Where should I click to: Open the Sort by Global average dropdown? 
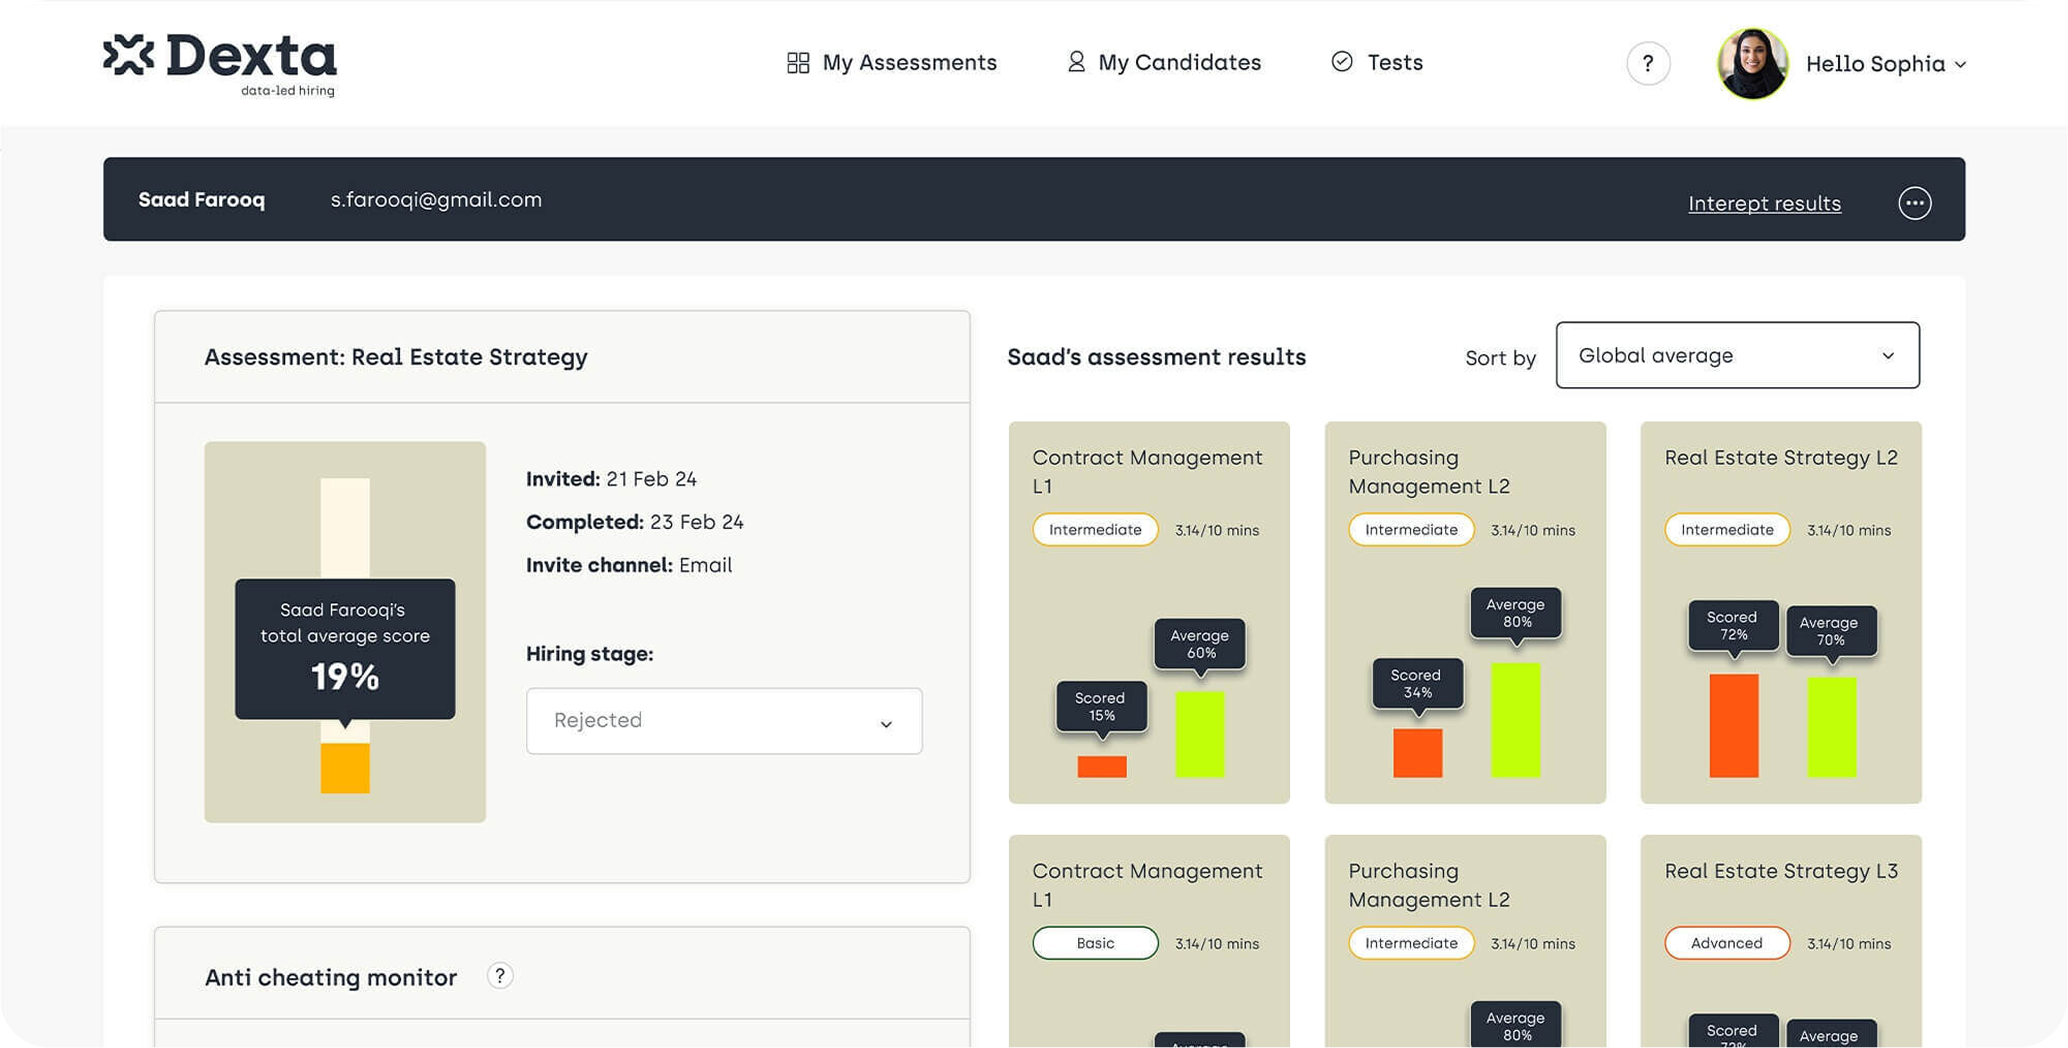click(x=1737, y=355)
